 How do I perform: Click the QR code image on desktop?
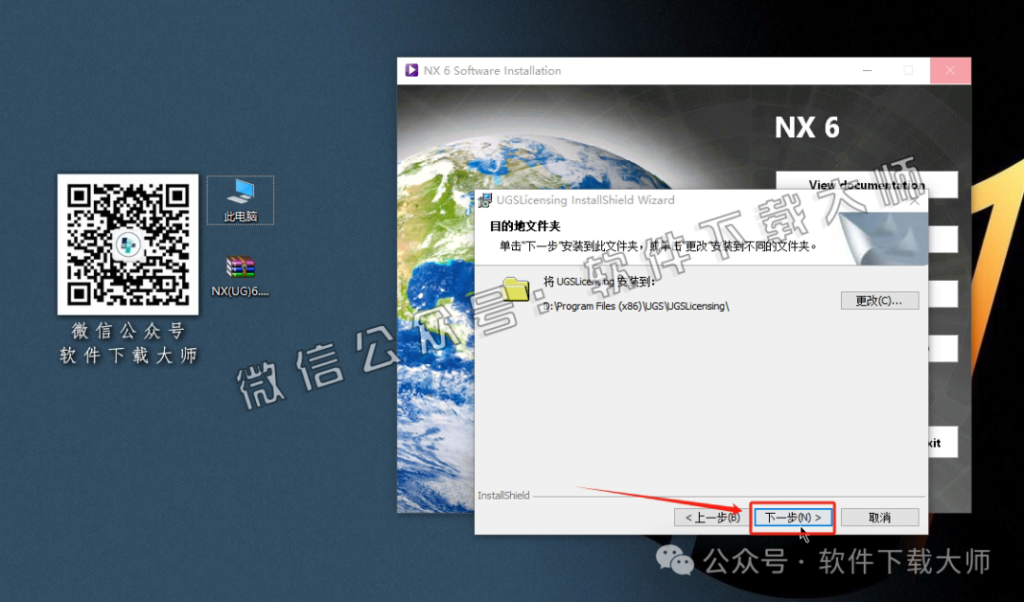127,244
